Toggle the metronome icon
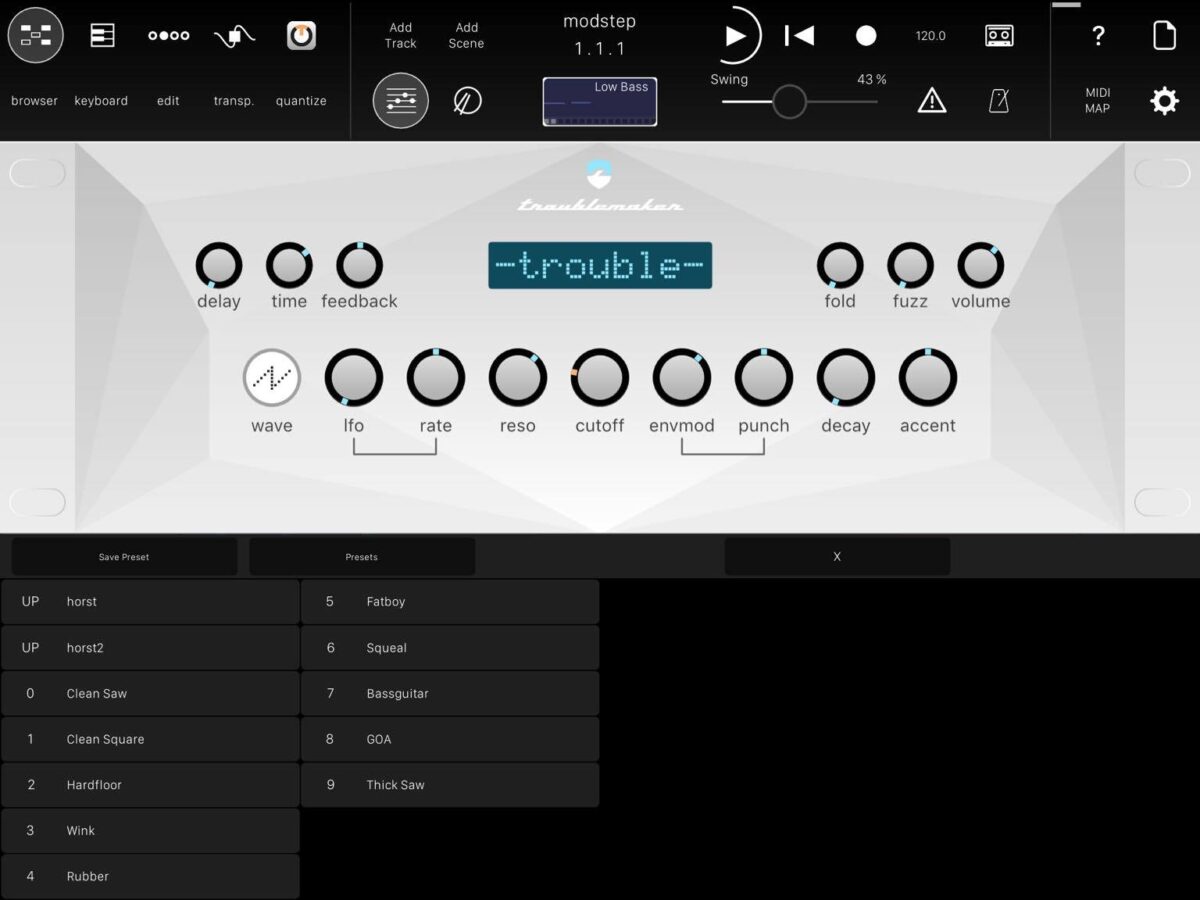The width and height of the screenshot is (1200, 900). coord(998,101)
